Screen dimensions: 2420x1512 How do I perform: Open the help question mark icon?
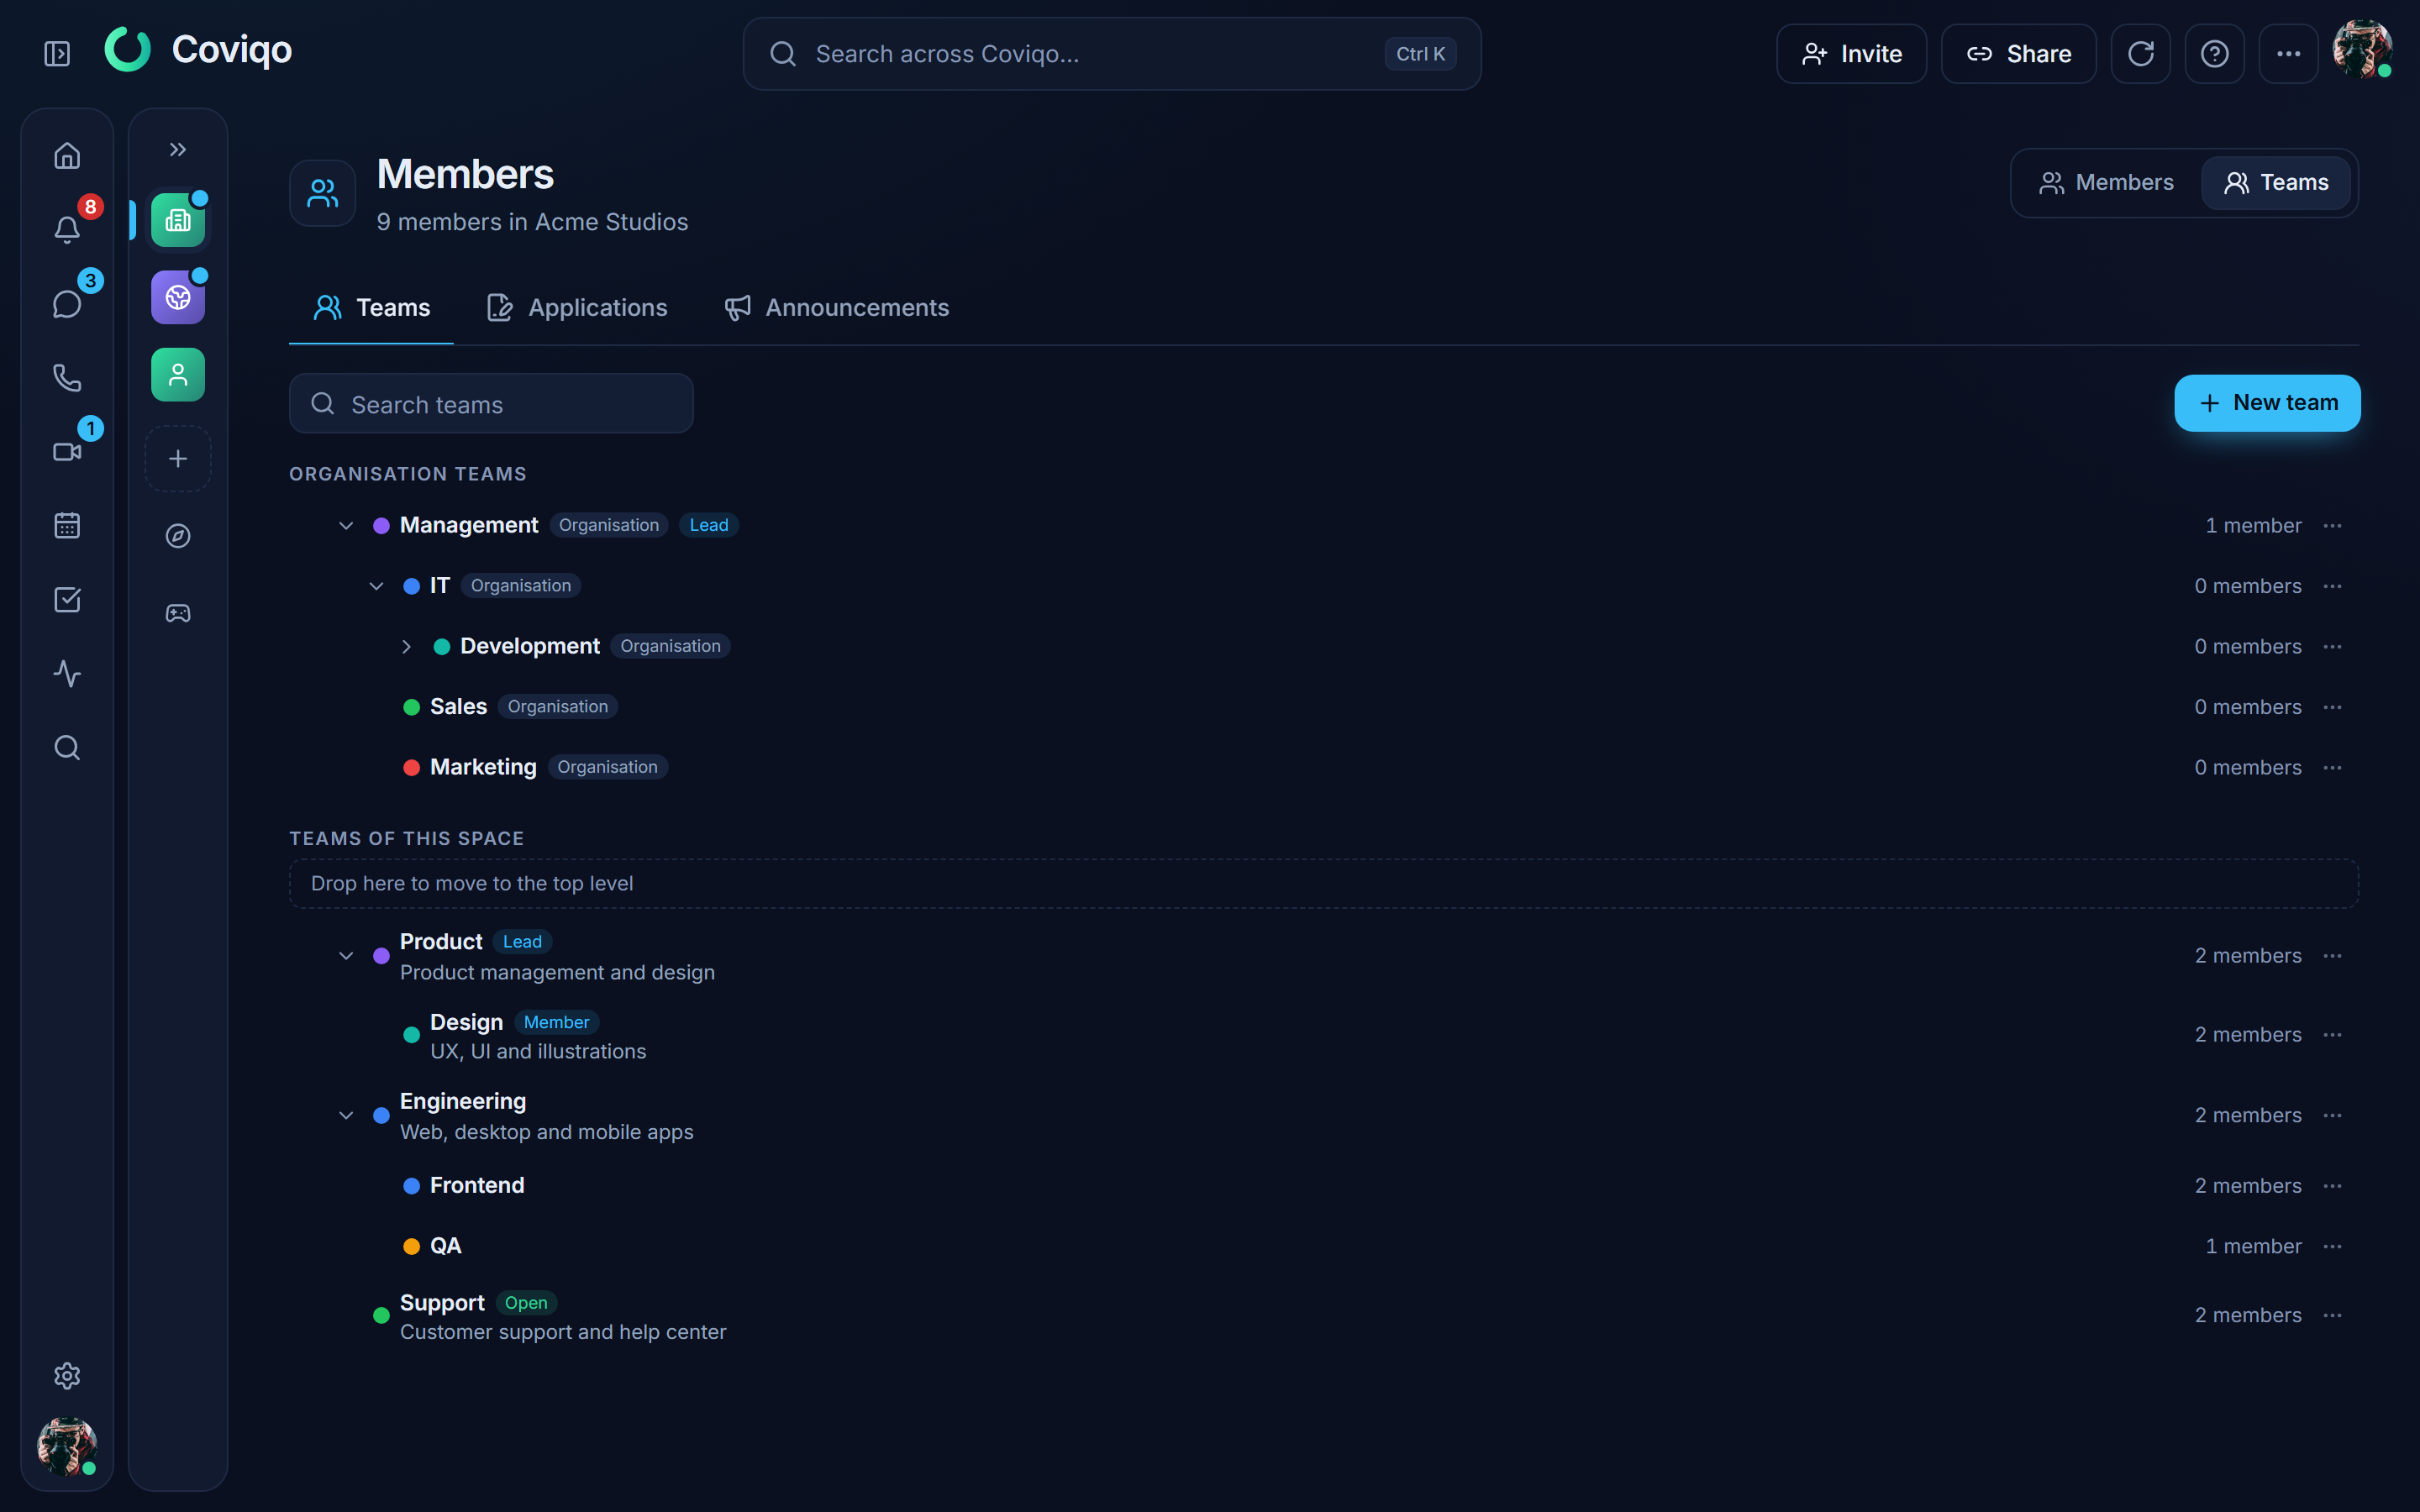click(x=2214, y=54)
